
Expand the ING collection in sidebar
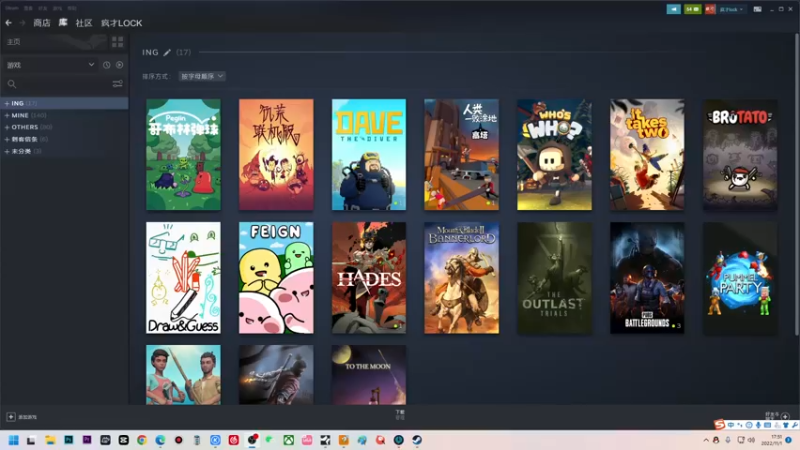7,103
